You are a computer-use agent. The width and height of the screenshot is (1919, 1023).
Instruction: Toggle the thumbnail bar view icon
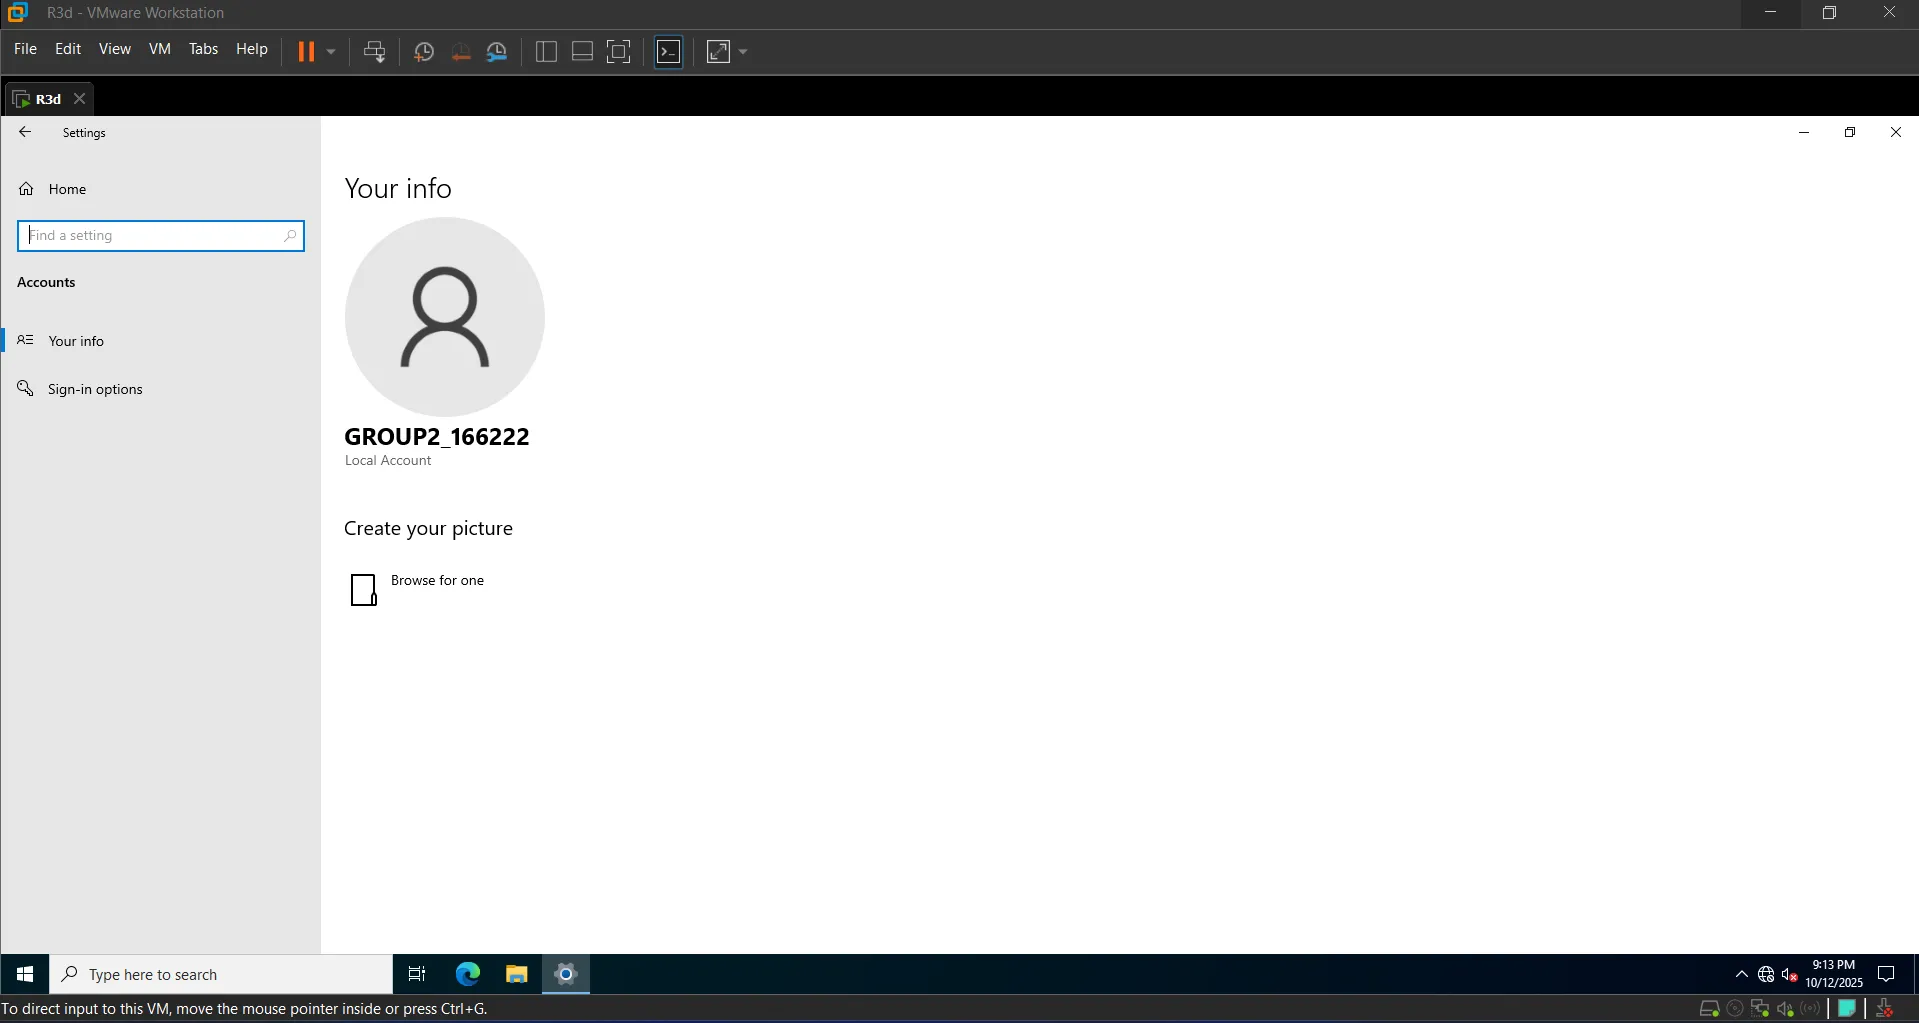[x=582, y=52]
